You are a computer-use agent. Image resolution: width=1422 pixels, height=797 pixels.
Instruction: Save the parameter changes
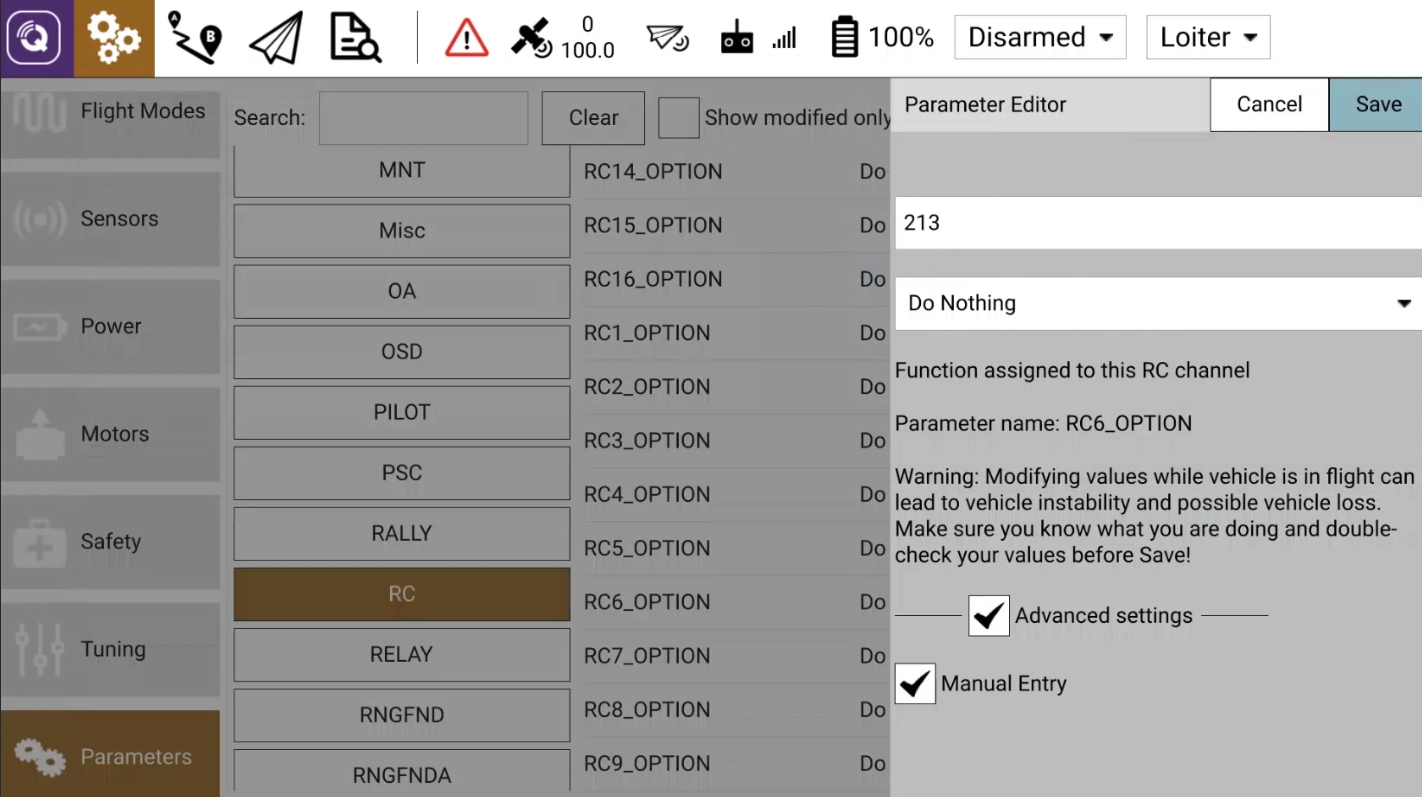pyautogui.click(x=1377, y=105)
